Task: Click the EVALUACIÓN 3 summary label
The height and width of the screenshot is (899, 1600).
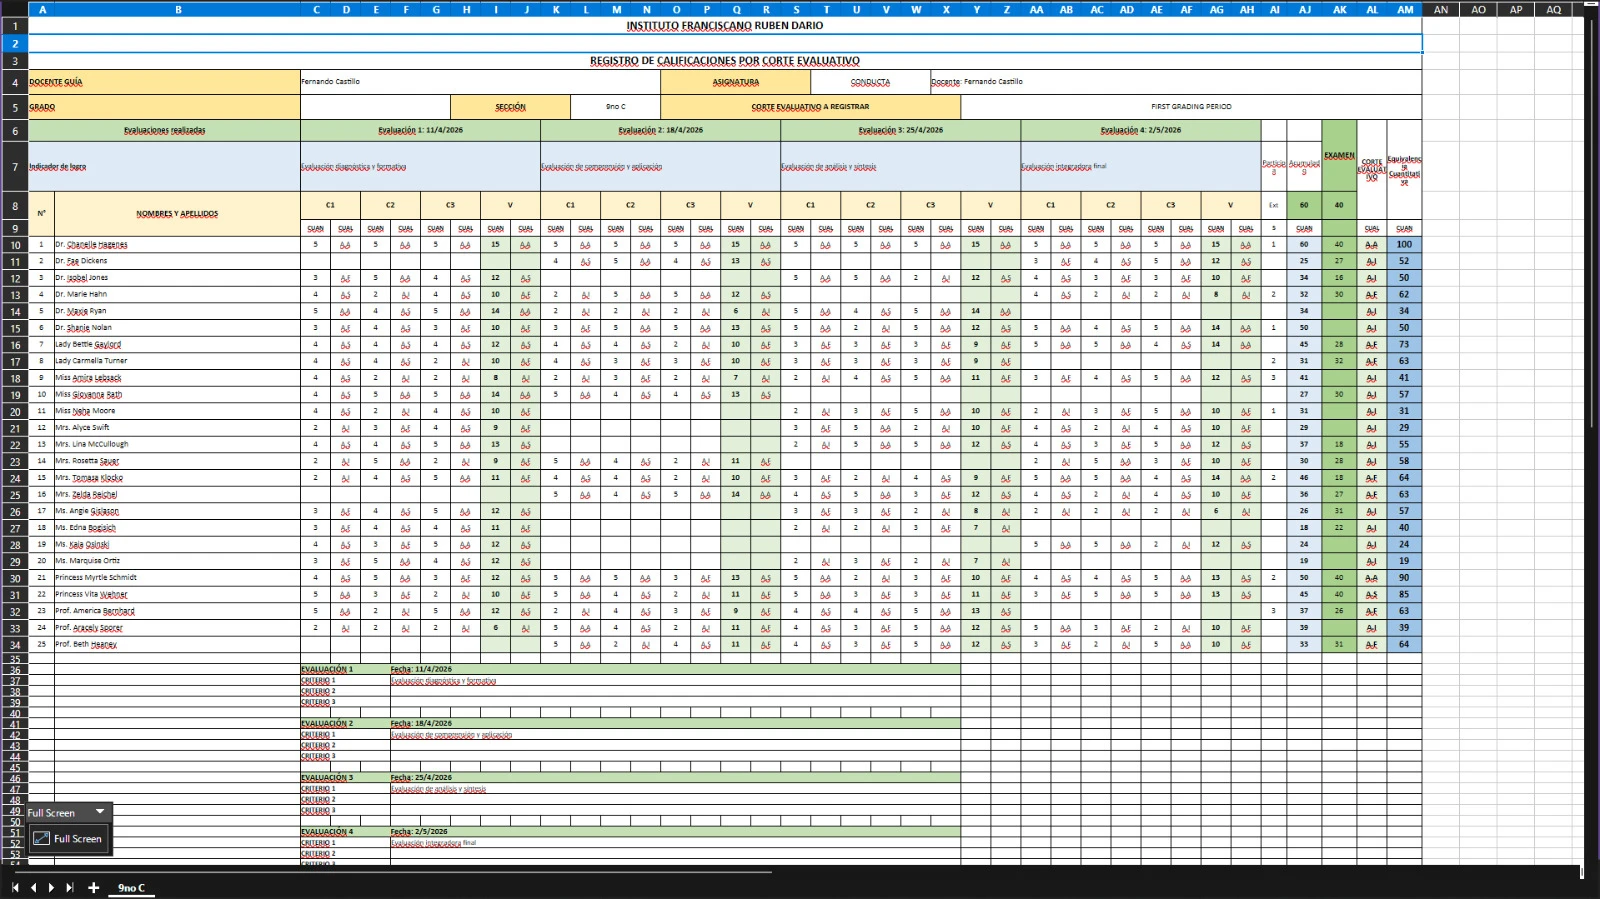Action: pyautogui.click(x=345, y=777)
